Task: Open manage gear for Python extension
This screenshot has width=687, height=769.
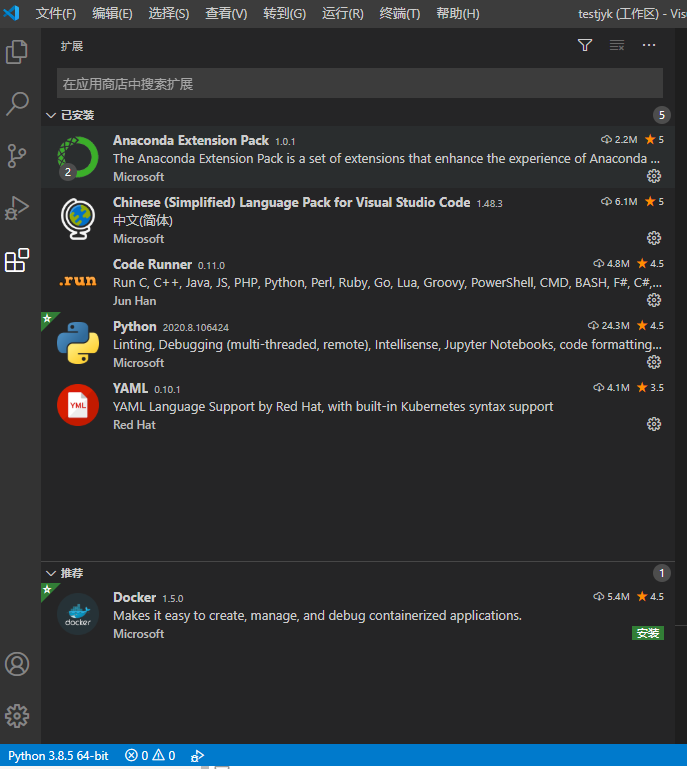Action: click(x=654, y=362)
